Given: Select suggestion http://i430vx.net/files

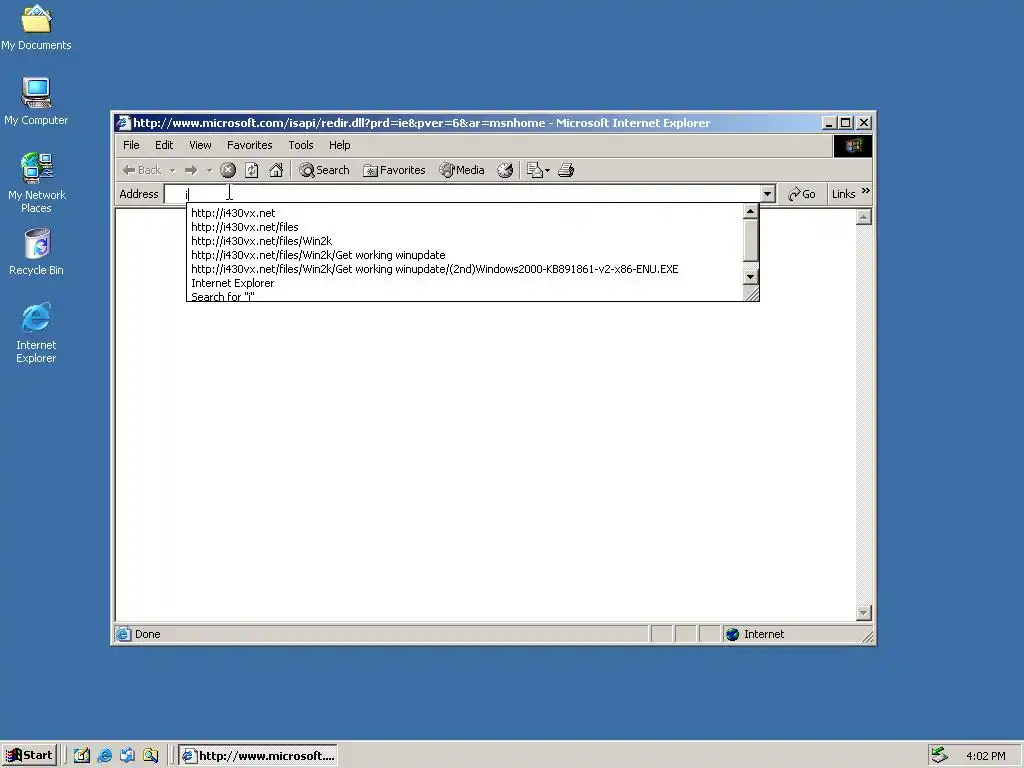Looking at the screenshot, I should (465, 227).
